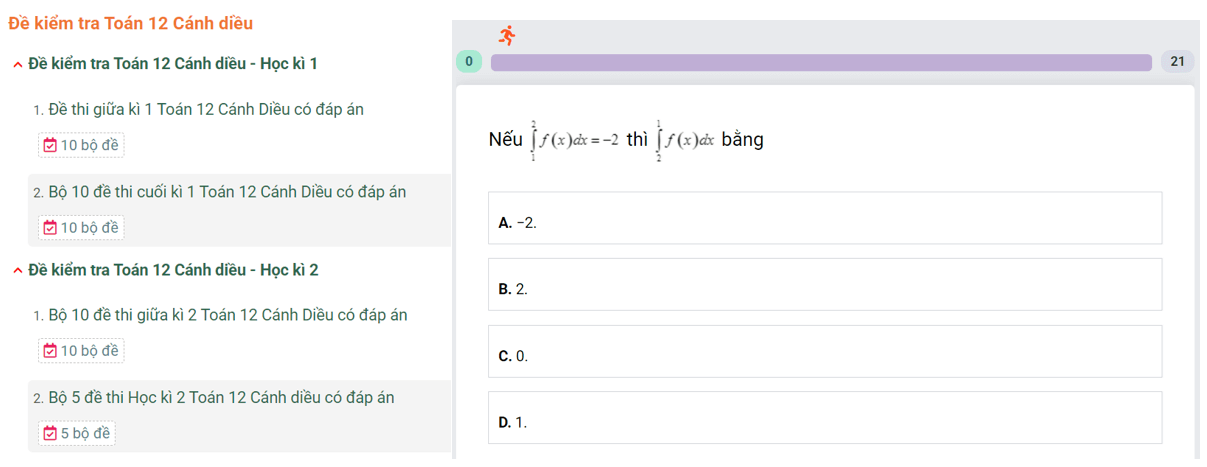1207x467 pixels.
Task: Open Đề thi giữa kì 1 Toán 12 Cánh Diều
Action: [x=206, y=110]
